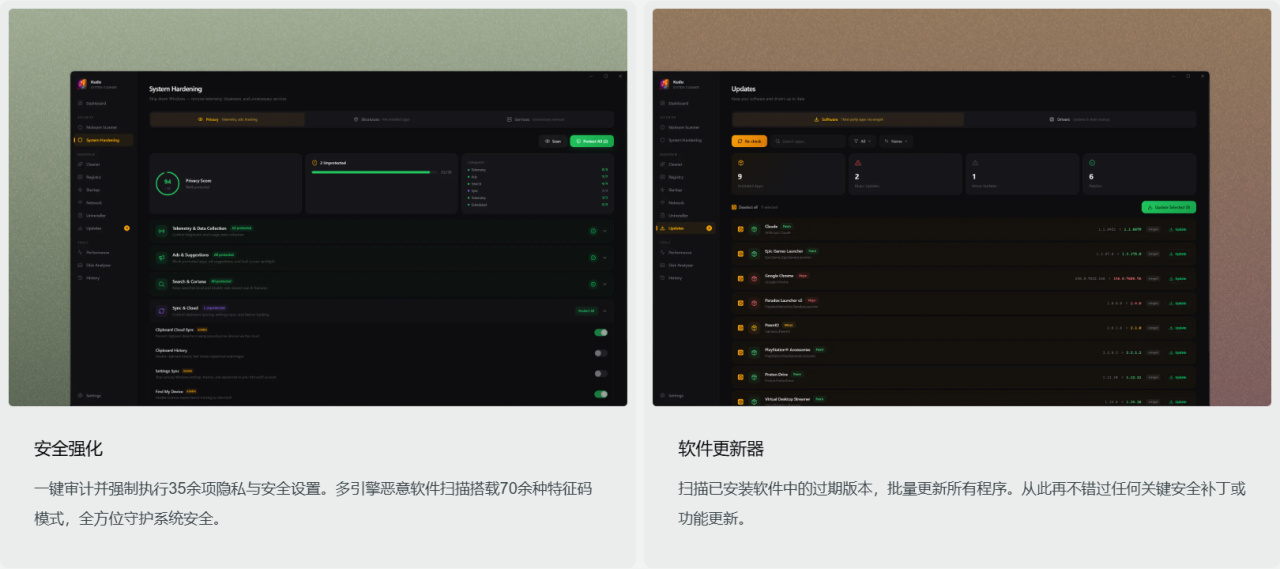Viewport: 1280px width, 569px height.
Task: Open Registry in the System Hardening window sidebar
Action: point(103,177)
